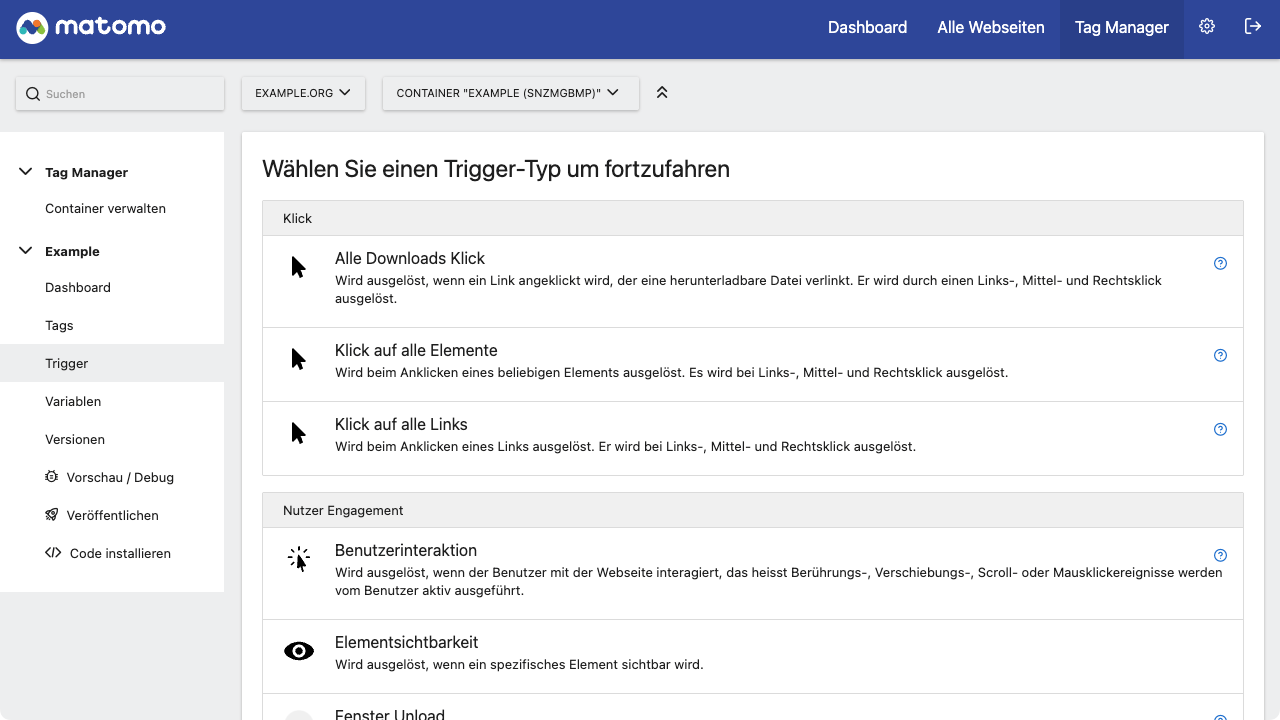The height and width of the screenshot is (720, 1280).
Task: Select Trigger in the sidebar
Action: (x=112, y=364)
